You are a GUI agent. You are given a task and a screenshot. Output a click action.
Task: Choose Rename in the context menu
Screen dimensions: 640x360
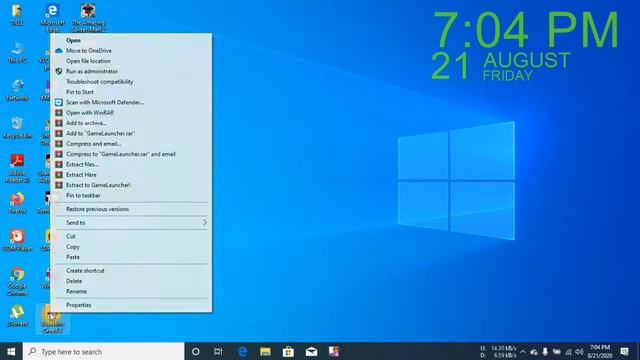pos(131,291)
